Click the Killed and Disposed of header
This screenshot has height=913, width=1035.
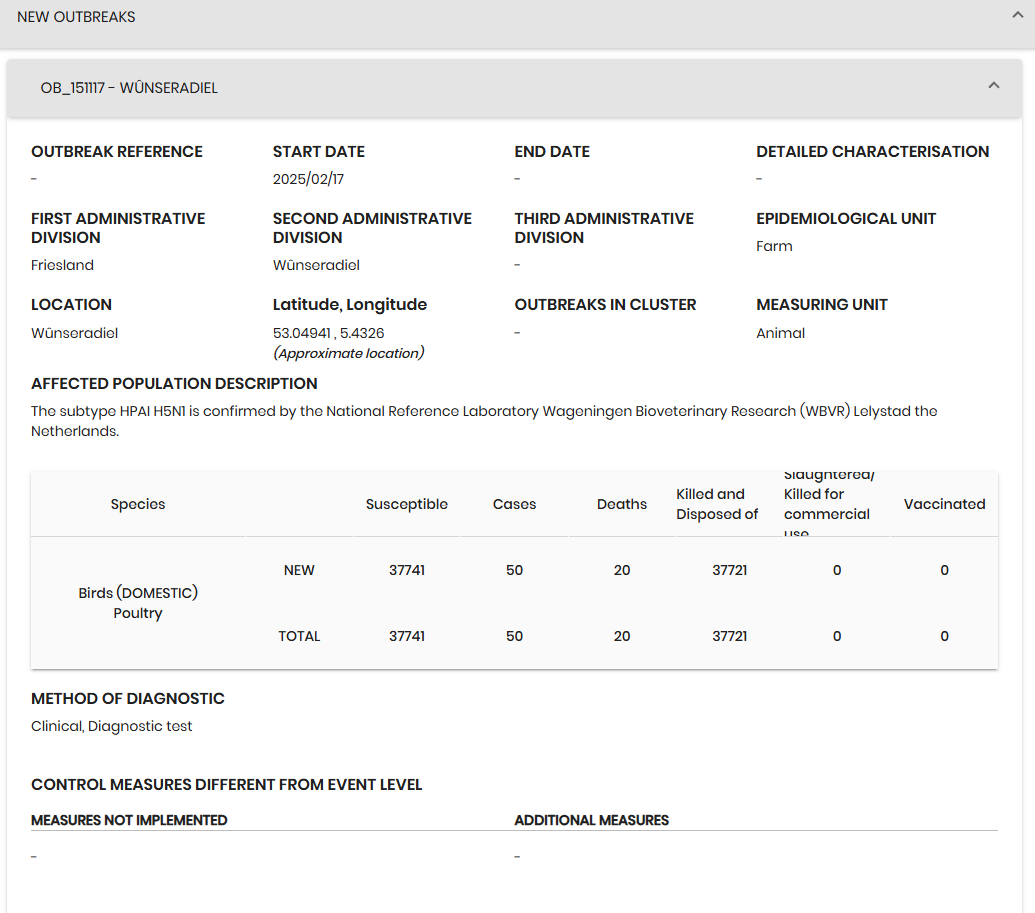click(717, 504)
